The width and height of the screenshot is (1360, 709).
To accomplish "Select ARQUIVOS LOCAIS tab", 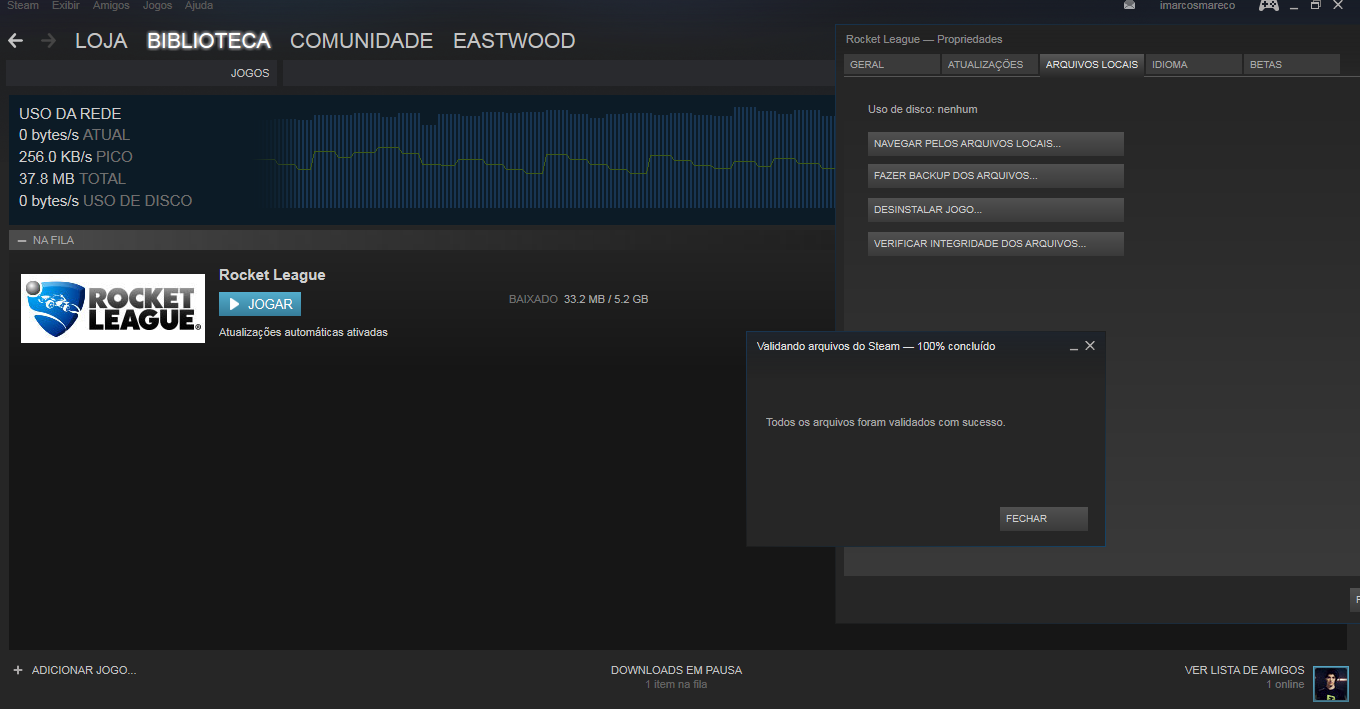I will click(x=1092, y=64).
